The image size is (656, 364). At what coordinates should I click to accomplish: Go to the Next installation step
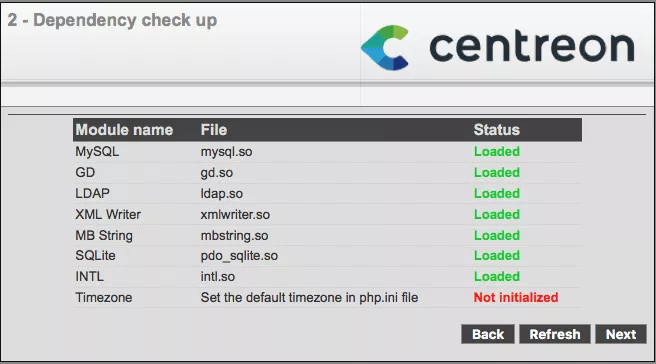tap(621, 334)
